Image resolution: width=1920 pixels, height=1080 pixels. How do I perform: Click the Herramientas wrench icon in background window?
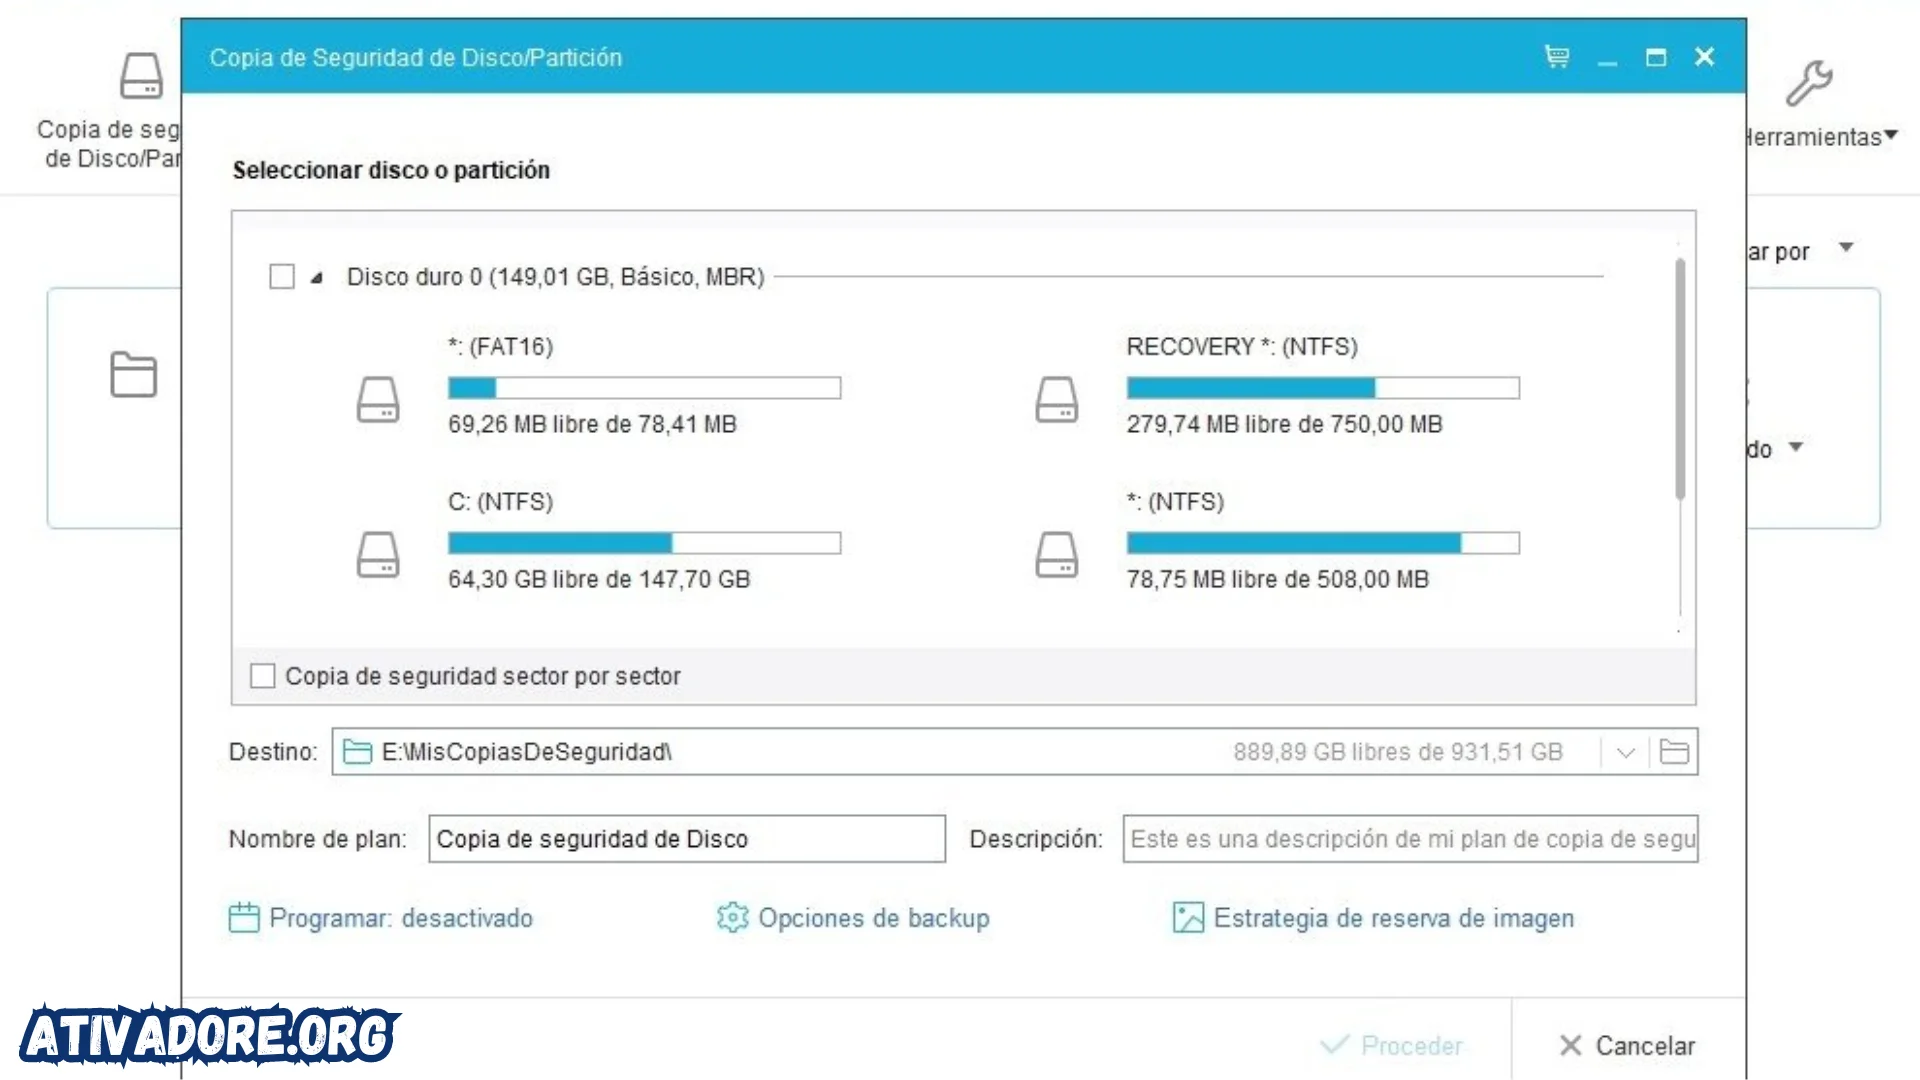pyautogui.click(x=1809, y=83)
